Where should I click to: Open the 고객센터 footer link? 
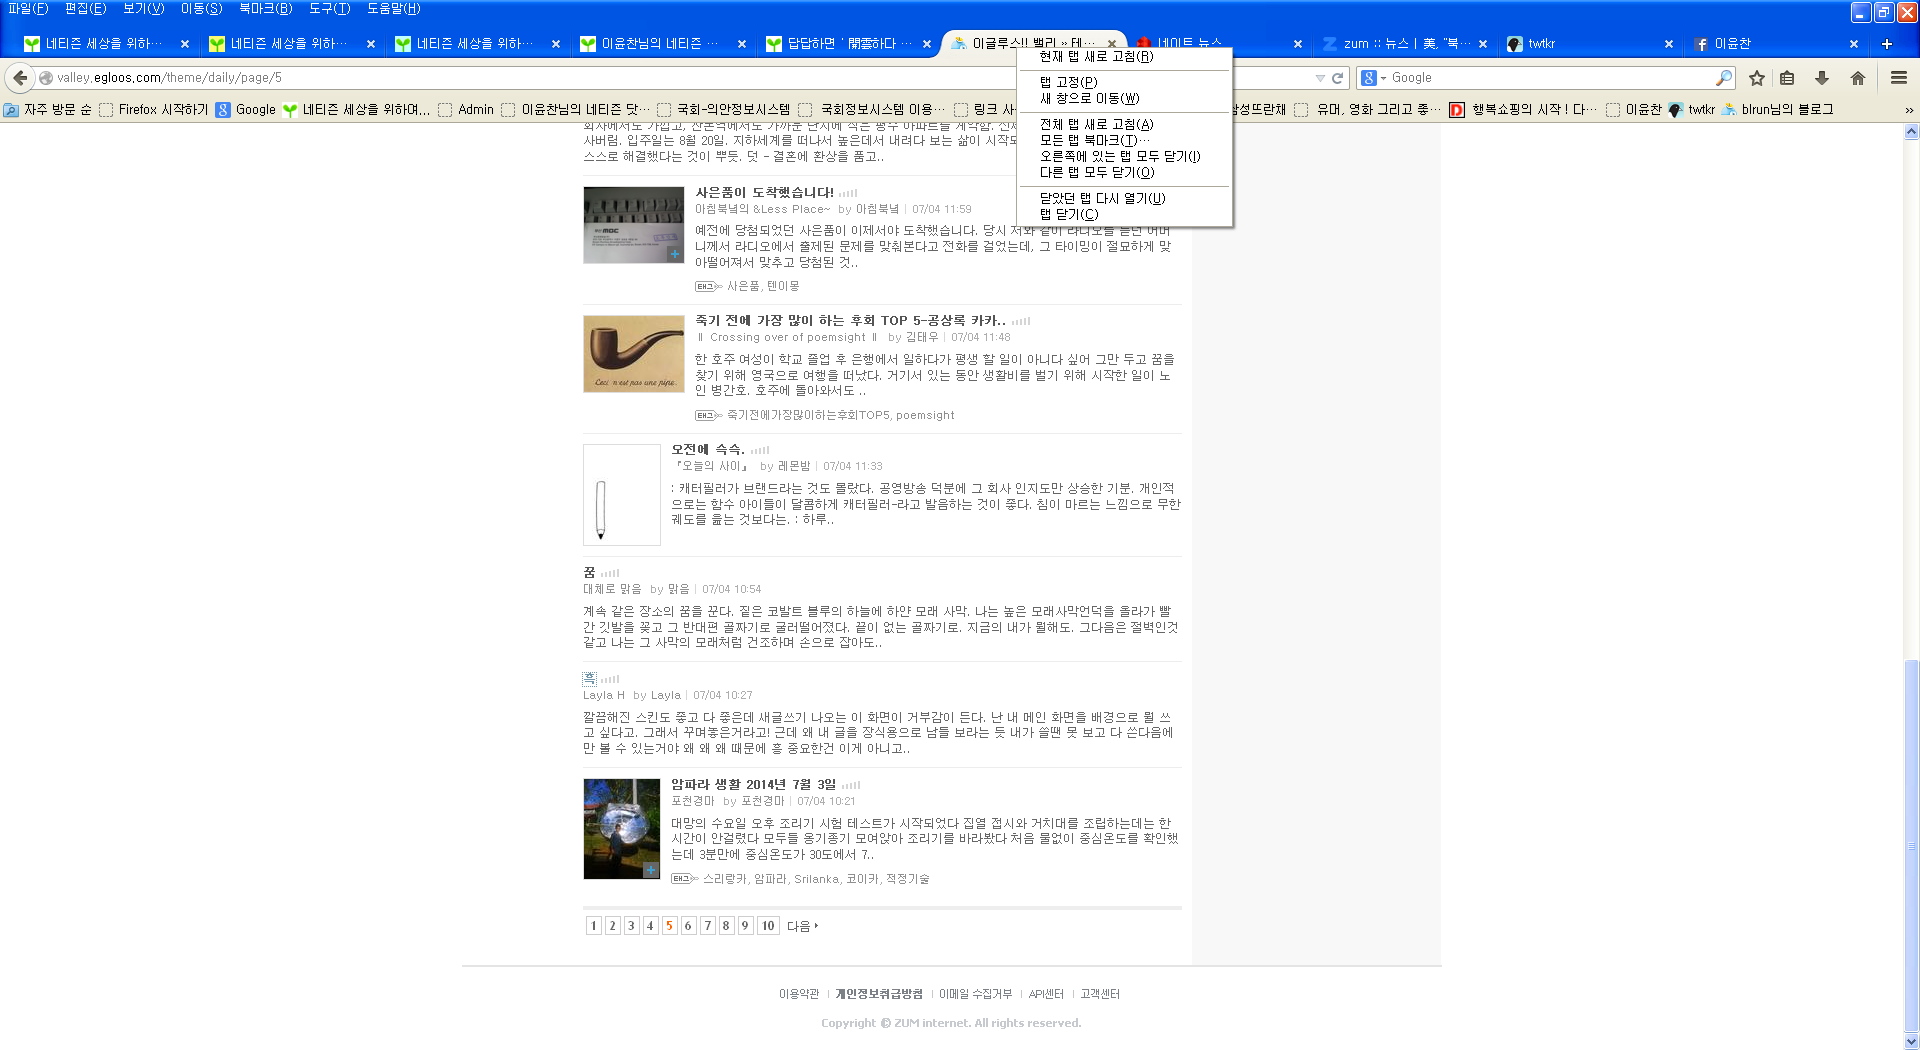click(1100, 994)
